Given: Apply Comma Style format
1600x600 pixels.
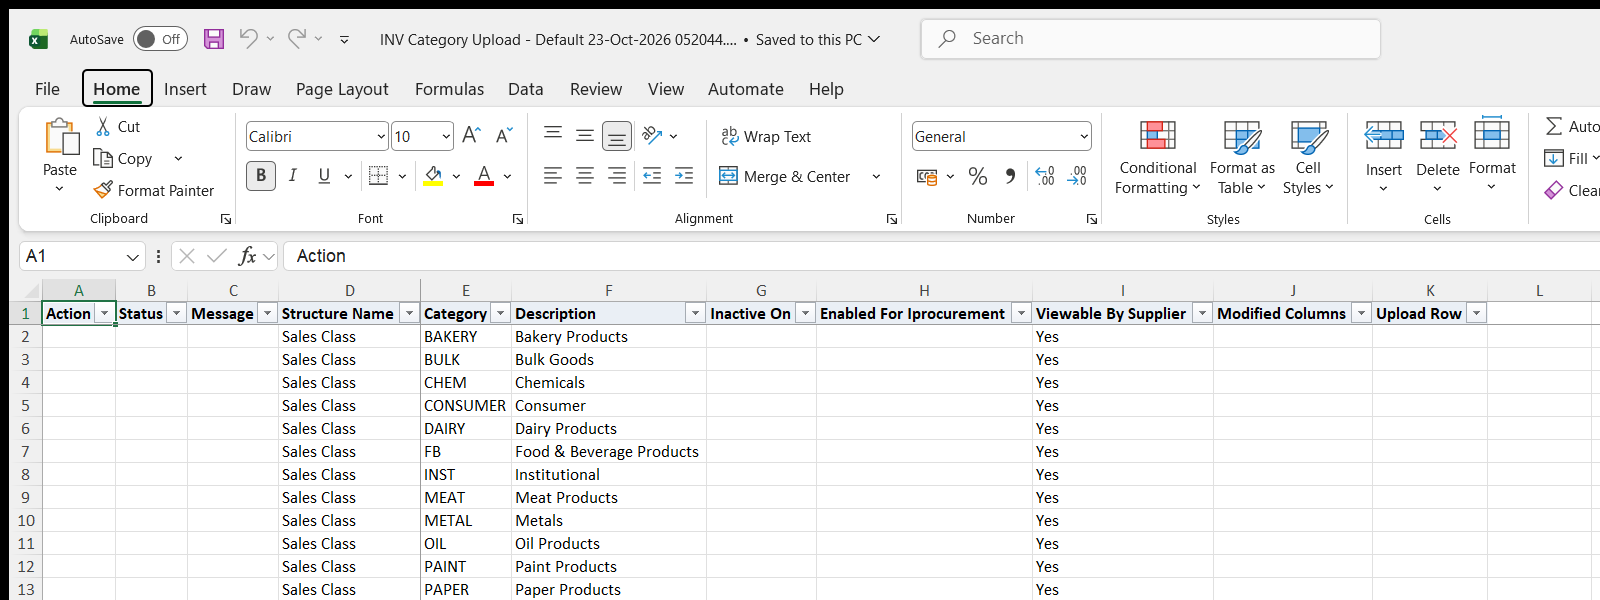Looking at the screenshot, I should pos(1011,177).
